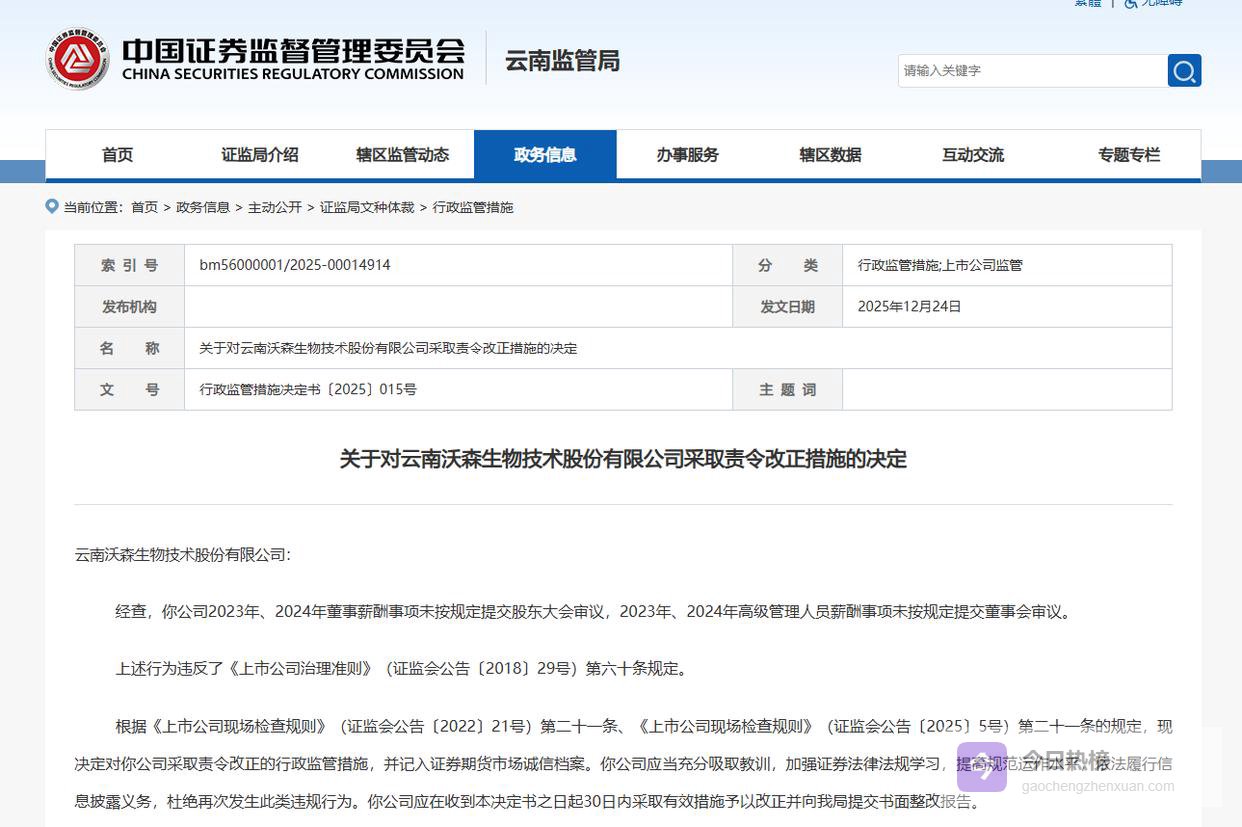
Task: Click the CSRC round red logo
Action: click(x=77, y=59)
